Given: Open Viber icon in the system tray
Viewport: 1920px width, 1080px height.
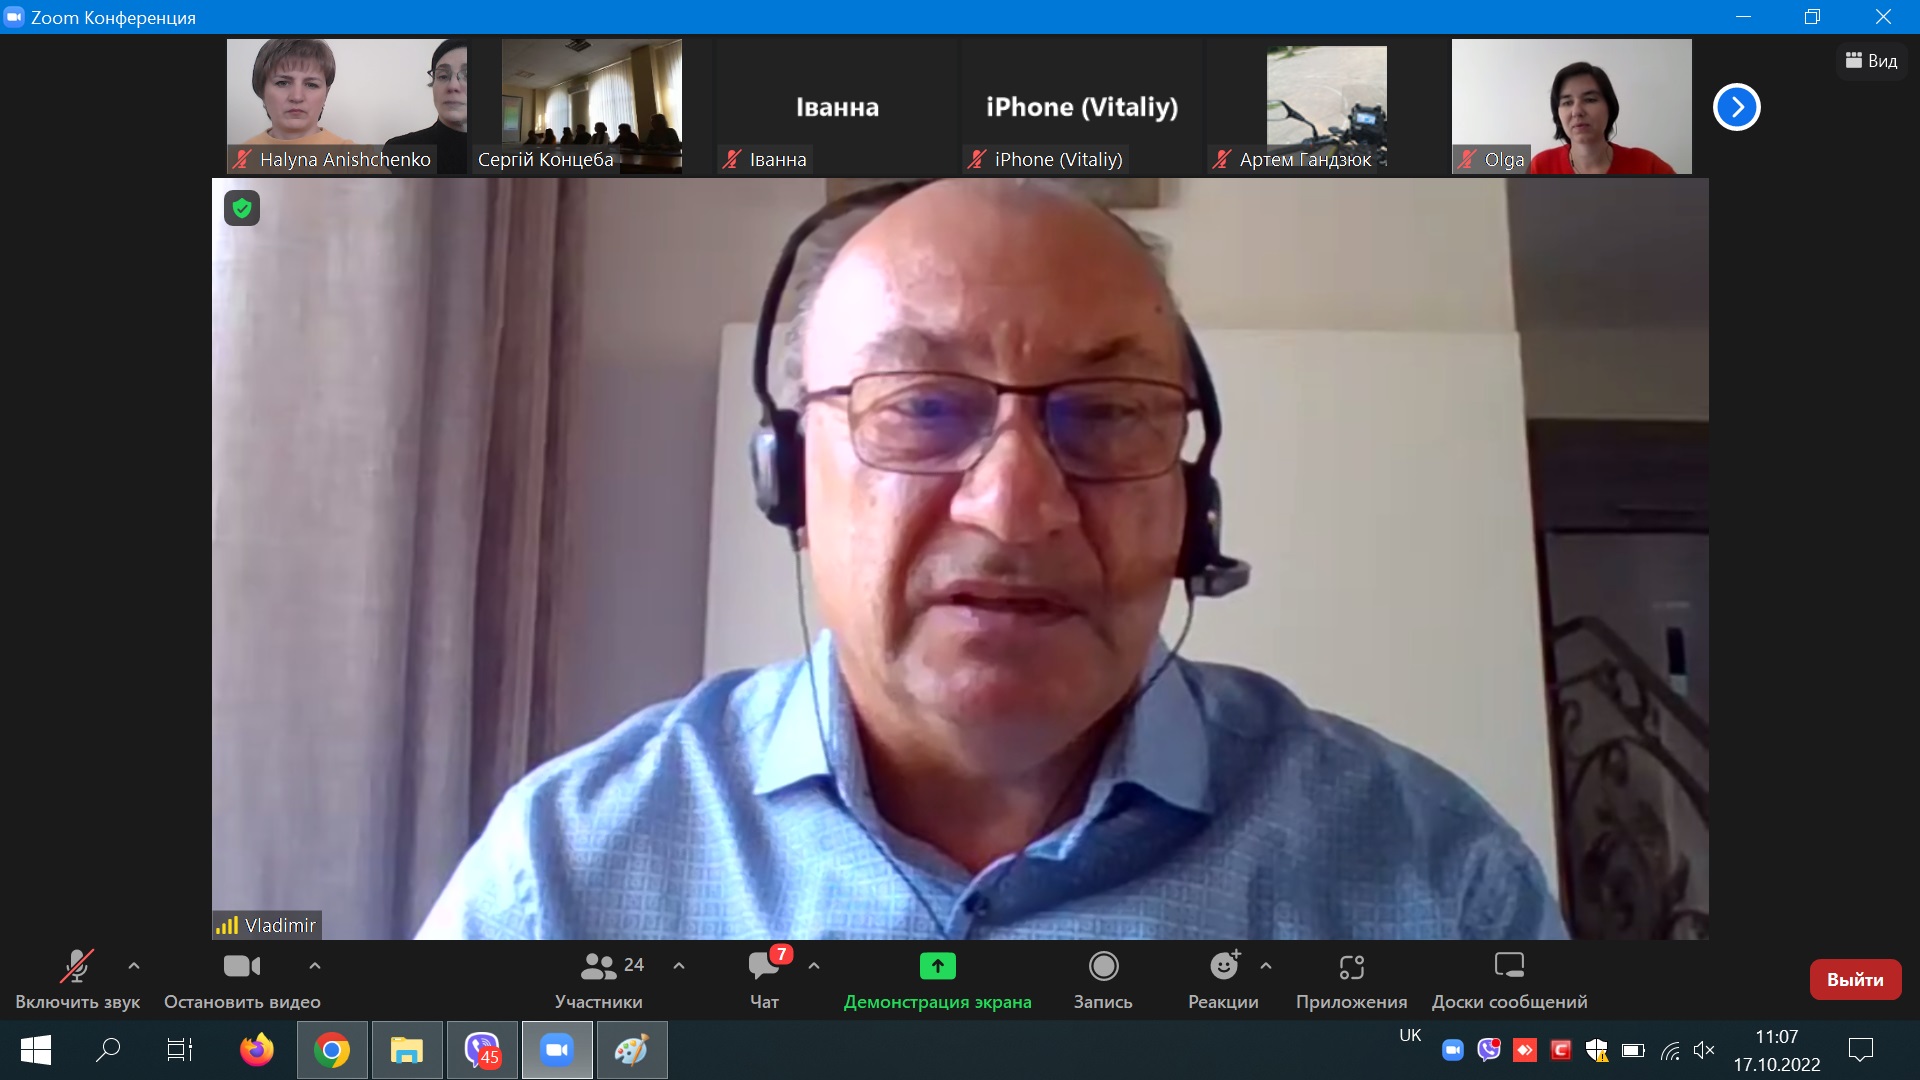Looking at the screenshot, I should pos(1489,1050).
